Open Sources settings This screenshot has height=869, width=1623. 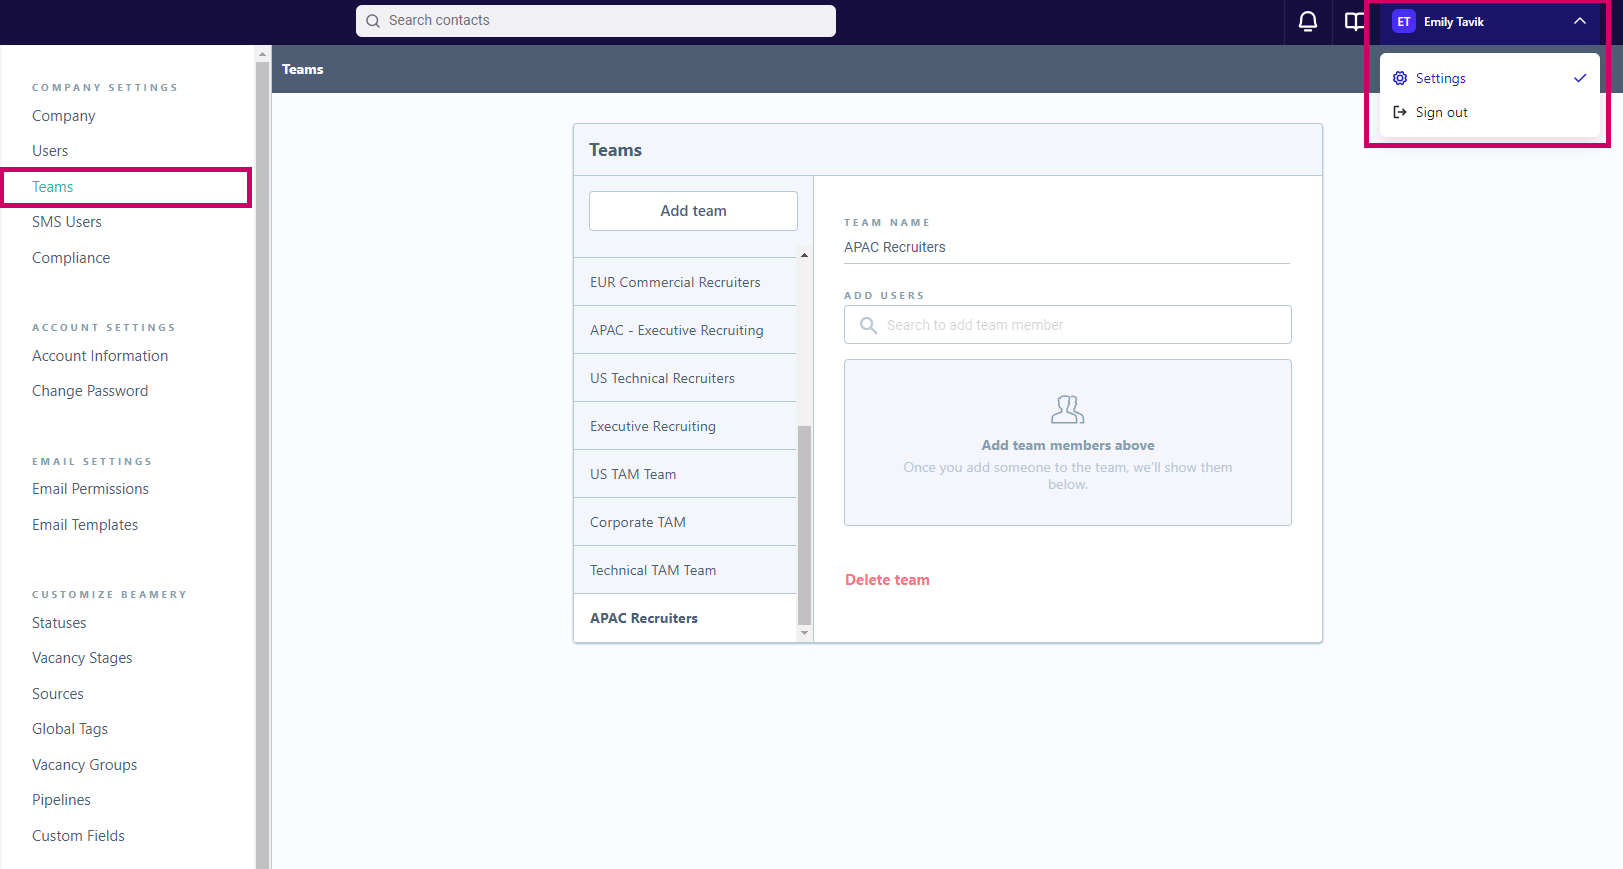click(x=58, y=694)
